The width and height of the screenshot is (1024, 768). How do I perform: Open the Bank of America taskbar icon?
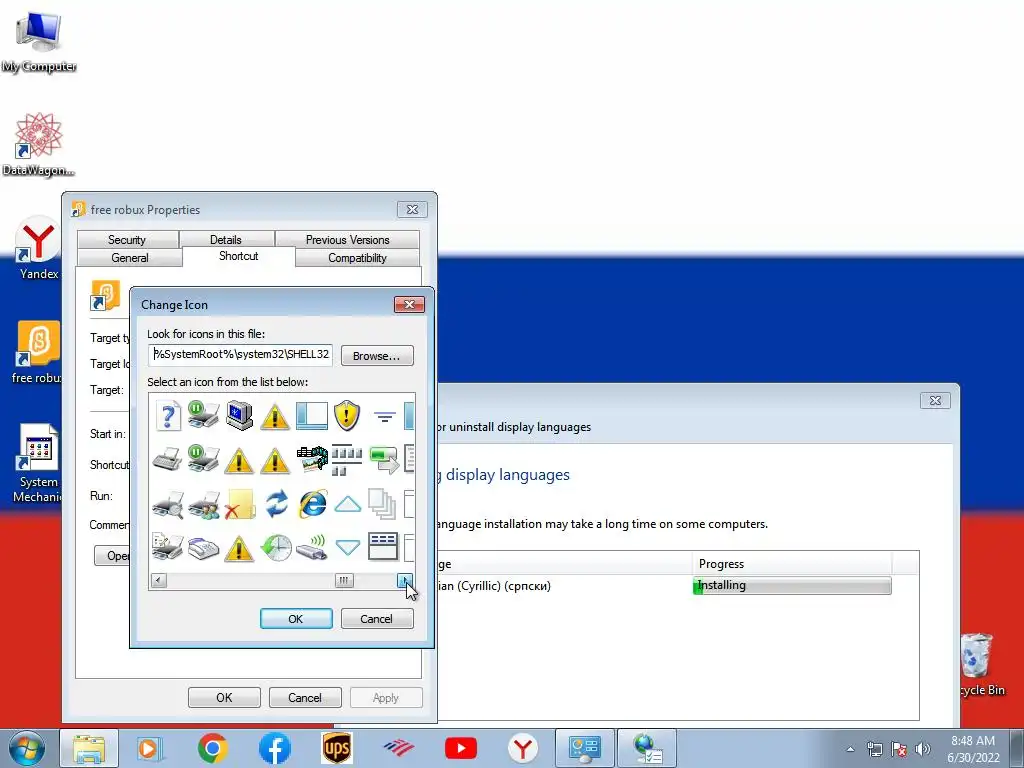pos(398,748)
